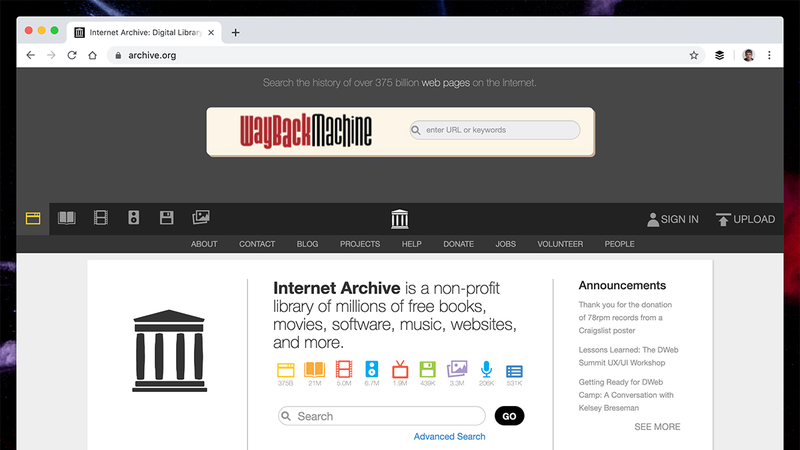Open the 78rpm records donation announcement

pos(625,317)
